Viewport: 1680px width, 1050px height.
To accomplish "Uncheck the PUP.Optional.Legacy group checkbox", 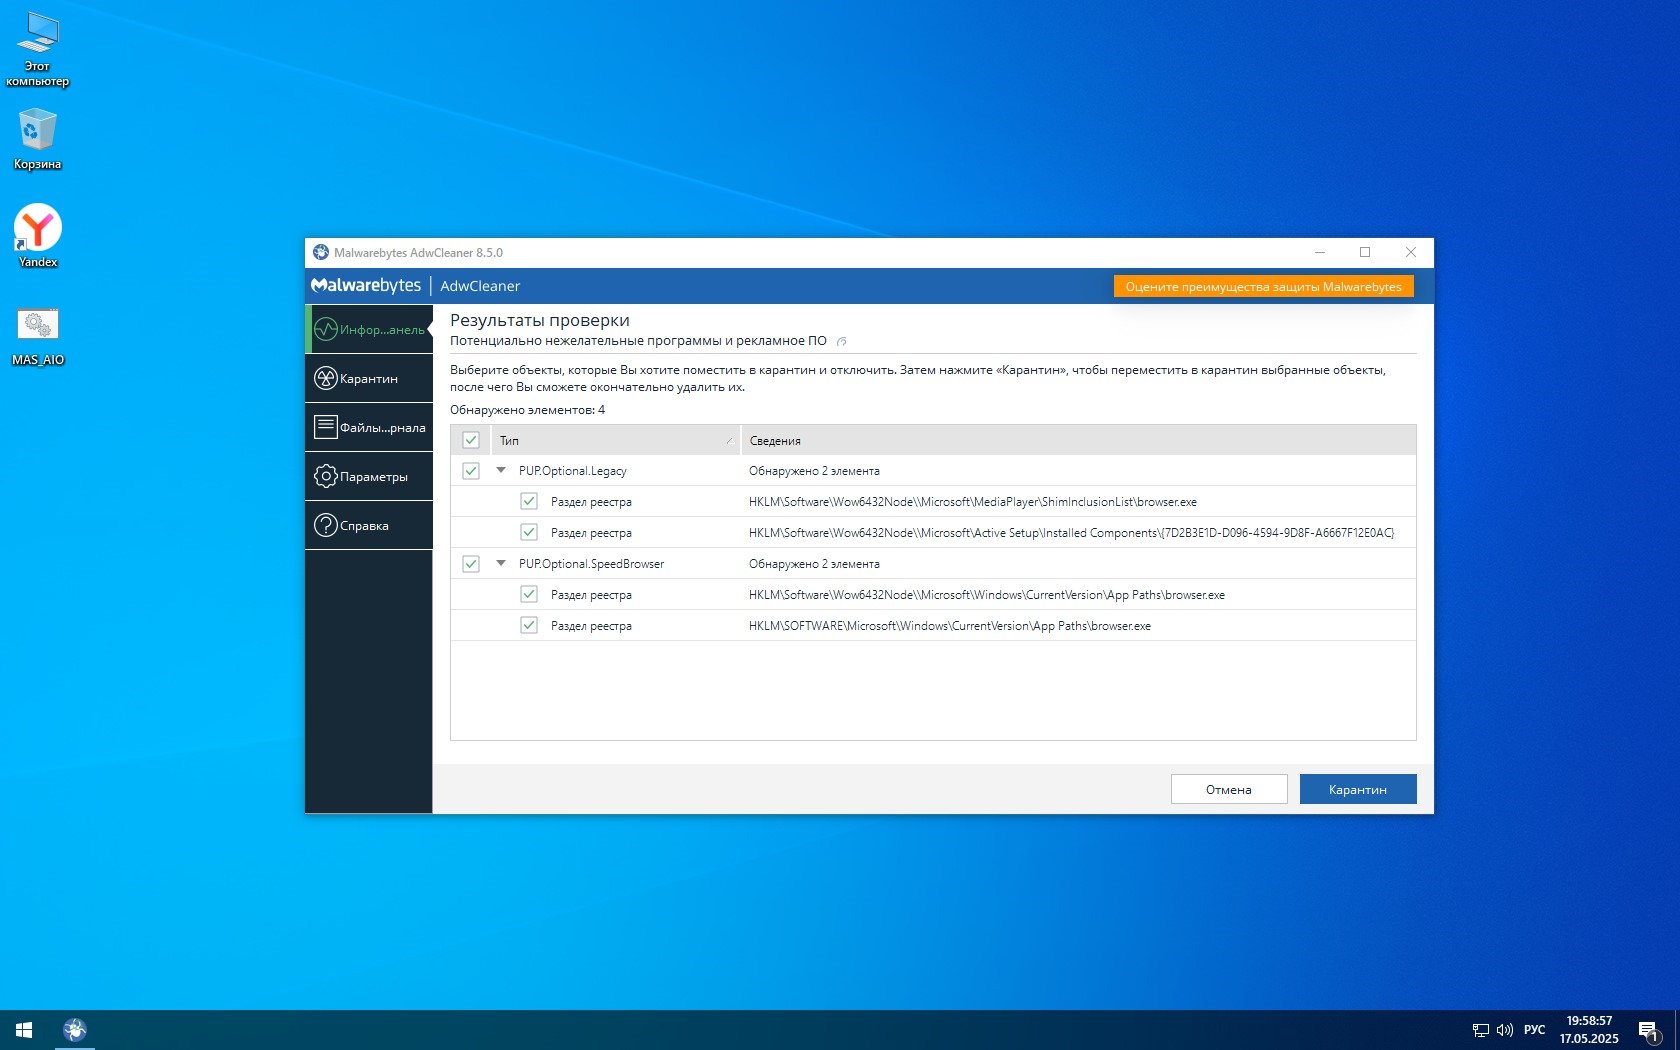I will 471,471.
